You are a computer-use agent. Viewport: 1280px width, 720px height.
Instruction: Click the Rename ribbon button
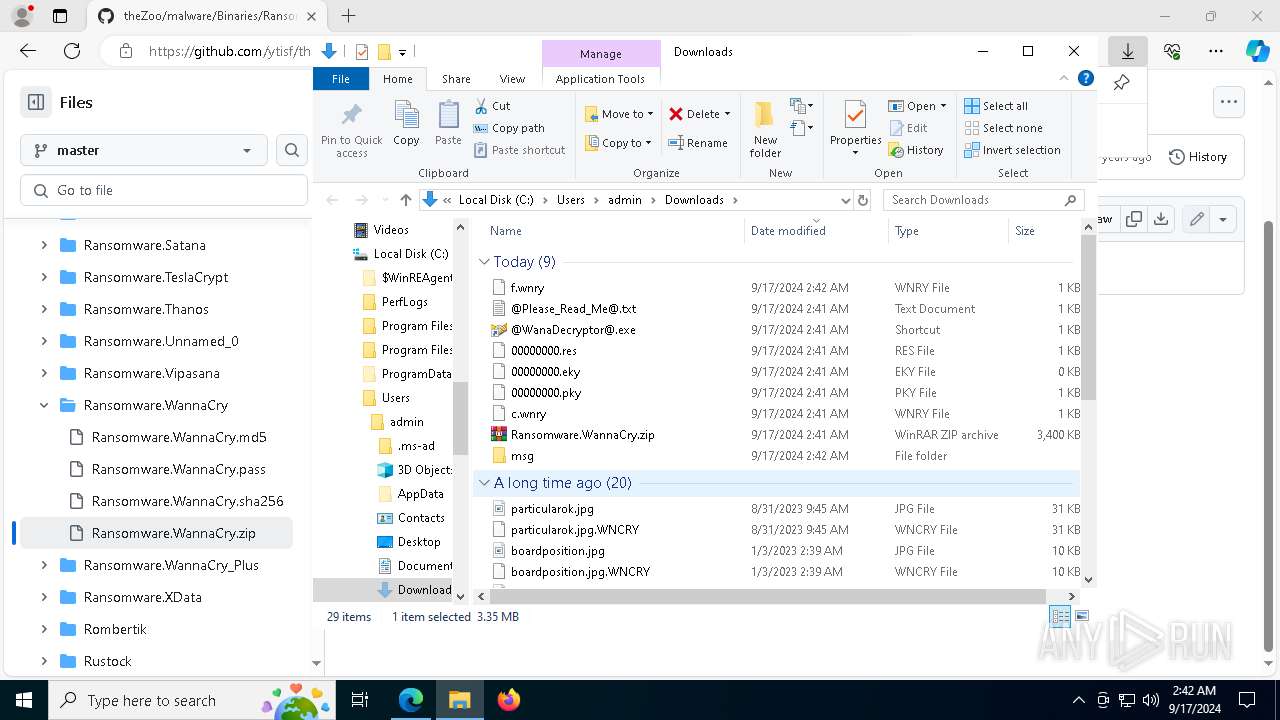(698, 143)
